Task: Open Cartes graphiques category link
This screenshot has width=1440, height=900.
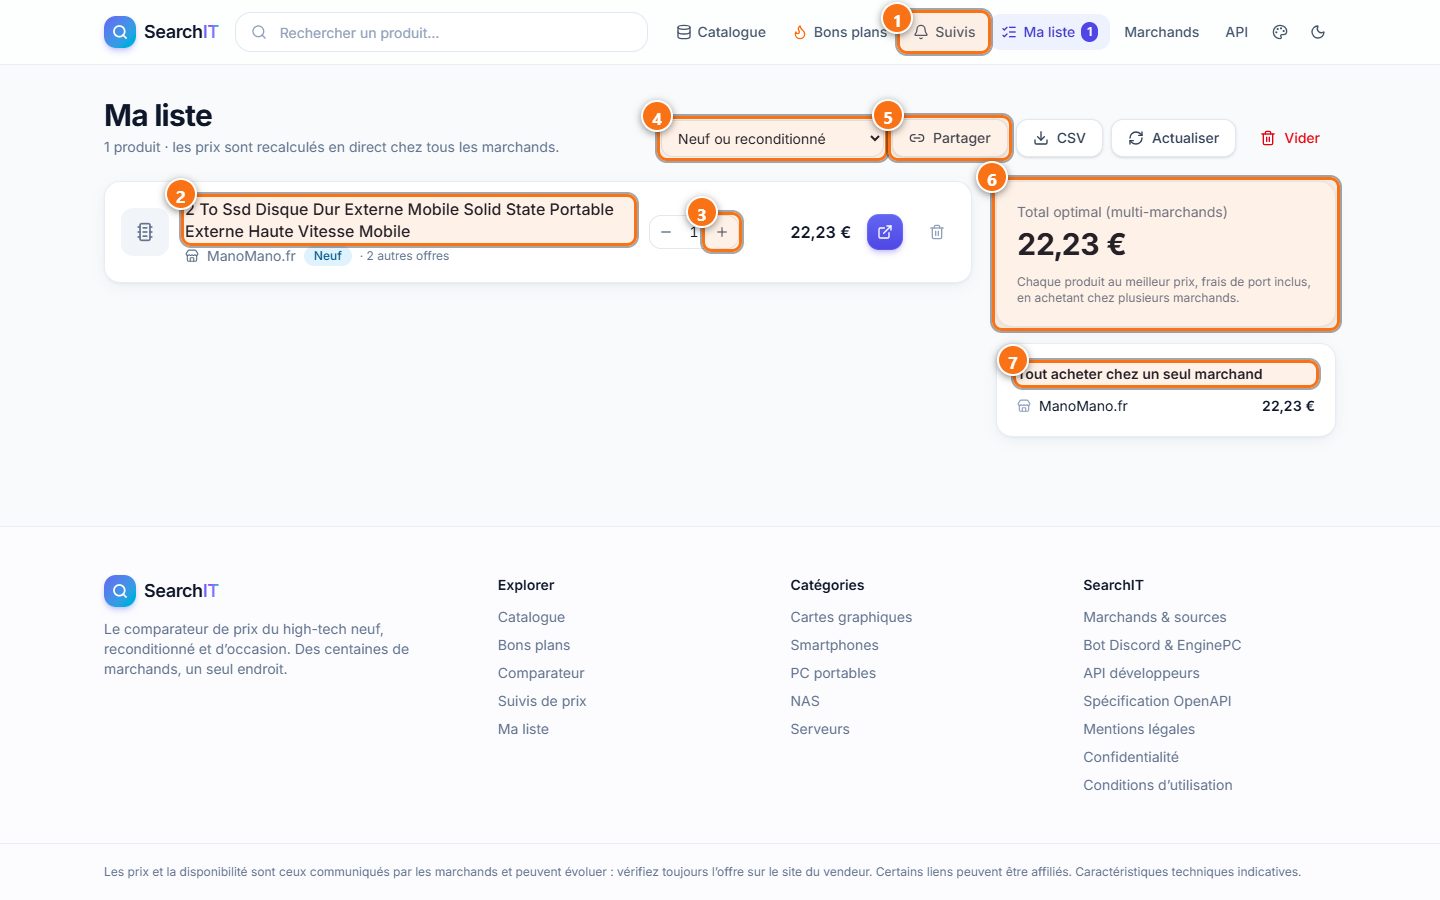Action: [x=851, y=617]
